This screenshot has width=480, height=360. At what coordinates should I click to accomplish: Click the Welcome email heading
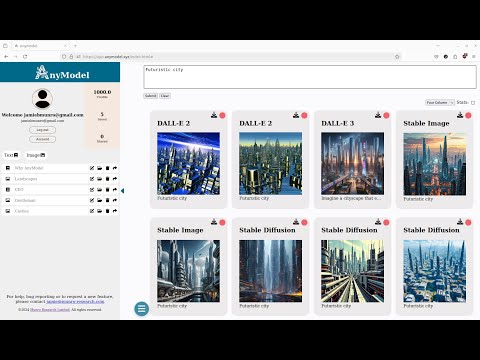(42, 115)
